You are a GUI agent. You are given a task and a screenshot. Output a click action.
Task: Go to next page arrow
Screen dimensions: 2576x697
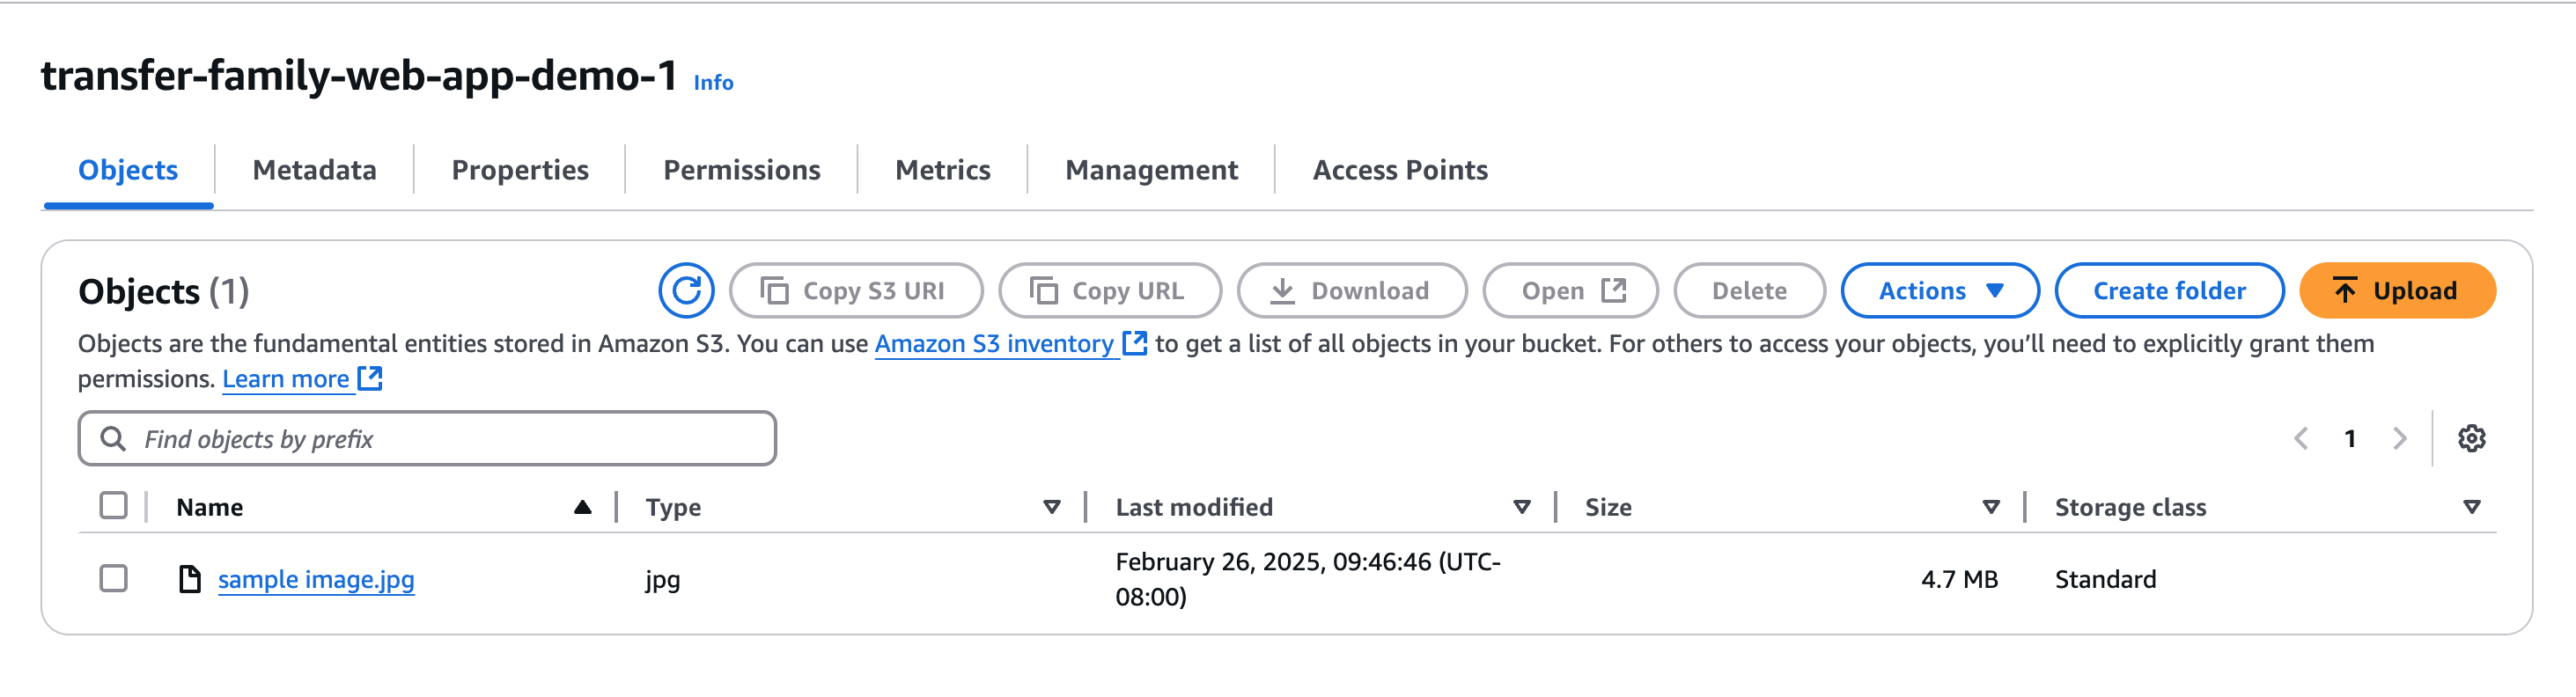[x=2399, y=438]
